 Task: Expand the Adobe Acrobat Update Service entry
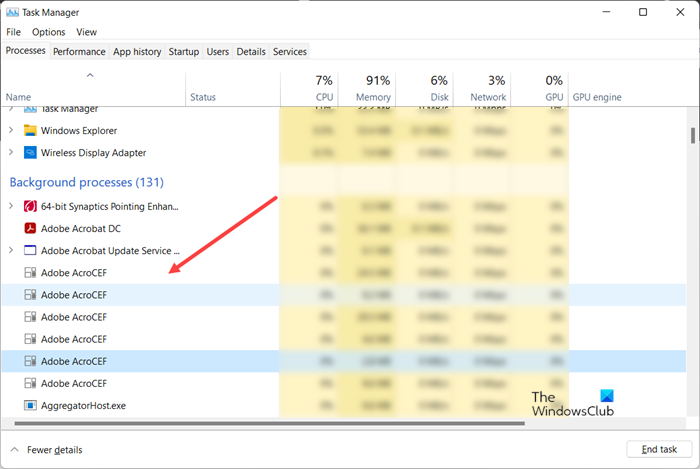(11, 250)
